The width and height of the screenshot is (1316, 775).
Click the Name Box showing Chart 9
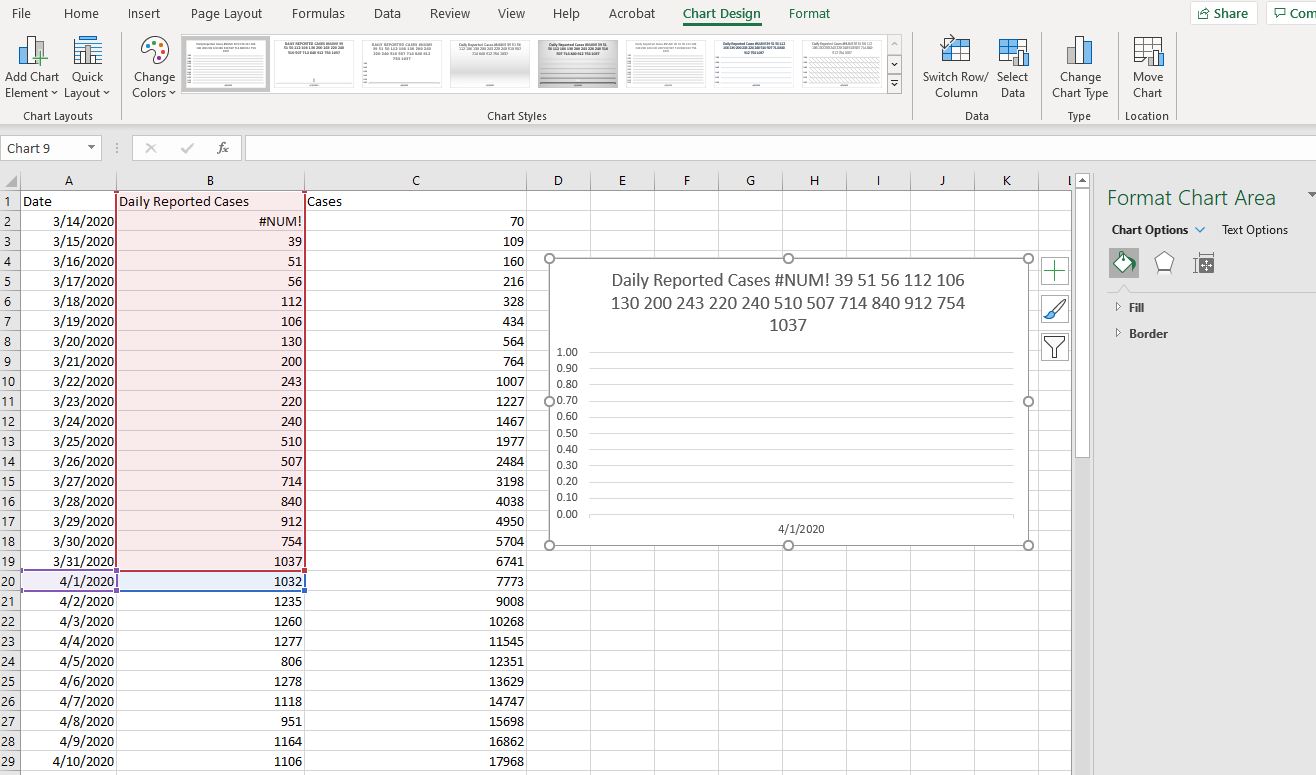[x=42, y=148]
